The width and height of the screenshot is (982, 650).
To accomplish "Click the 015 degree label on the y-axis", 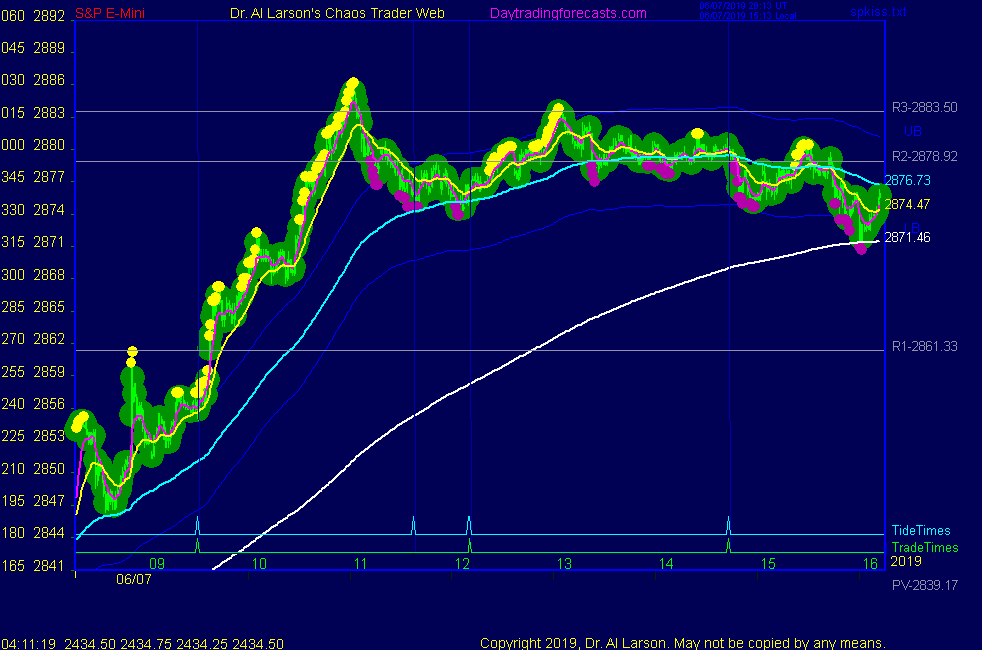I will (x=13, y=113).
